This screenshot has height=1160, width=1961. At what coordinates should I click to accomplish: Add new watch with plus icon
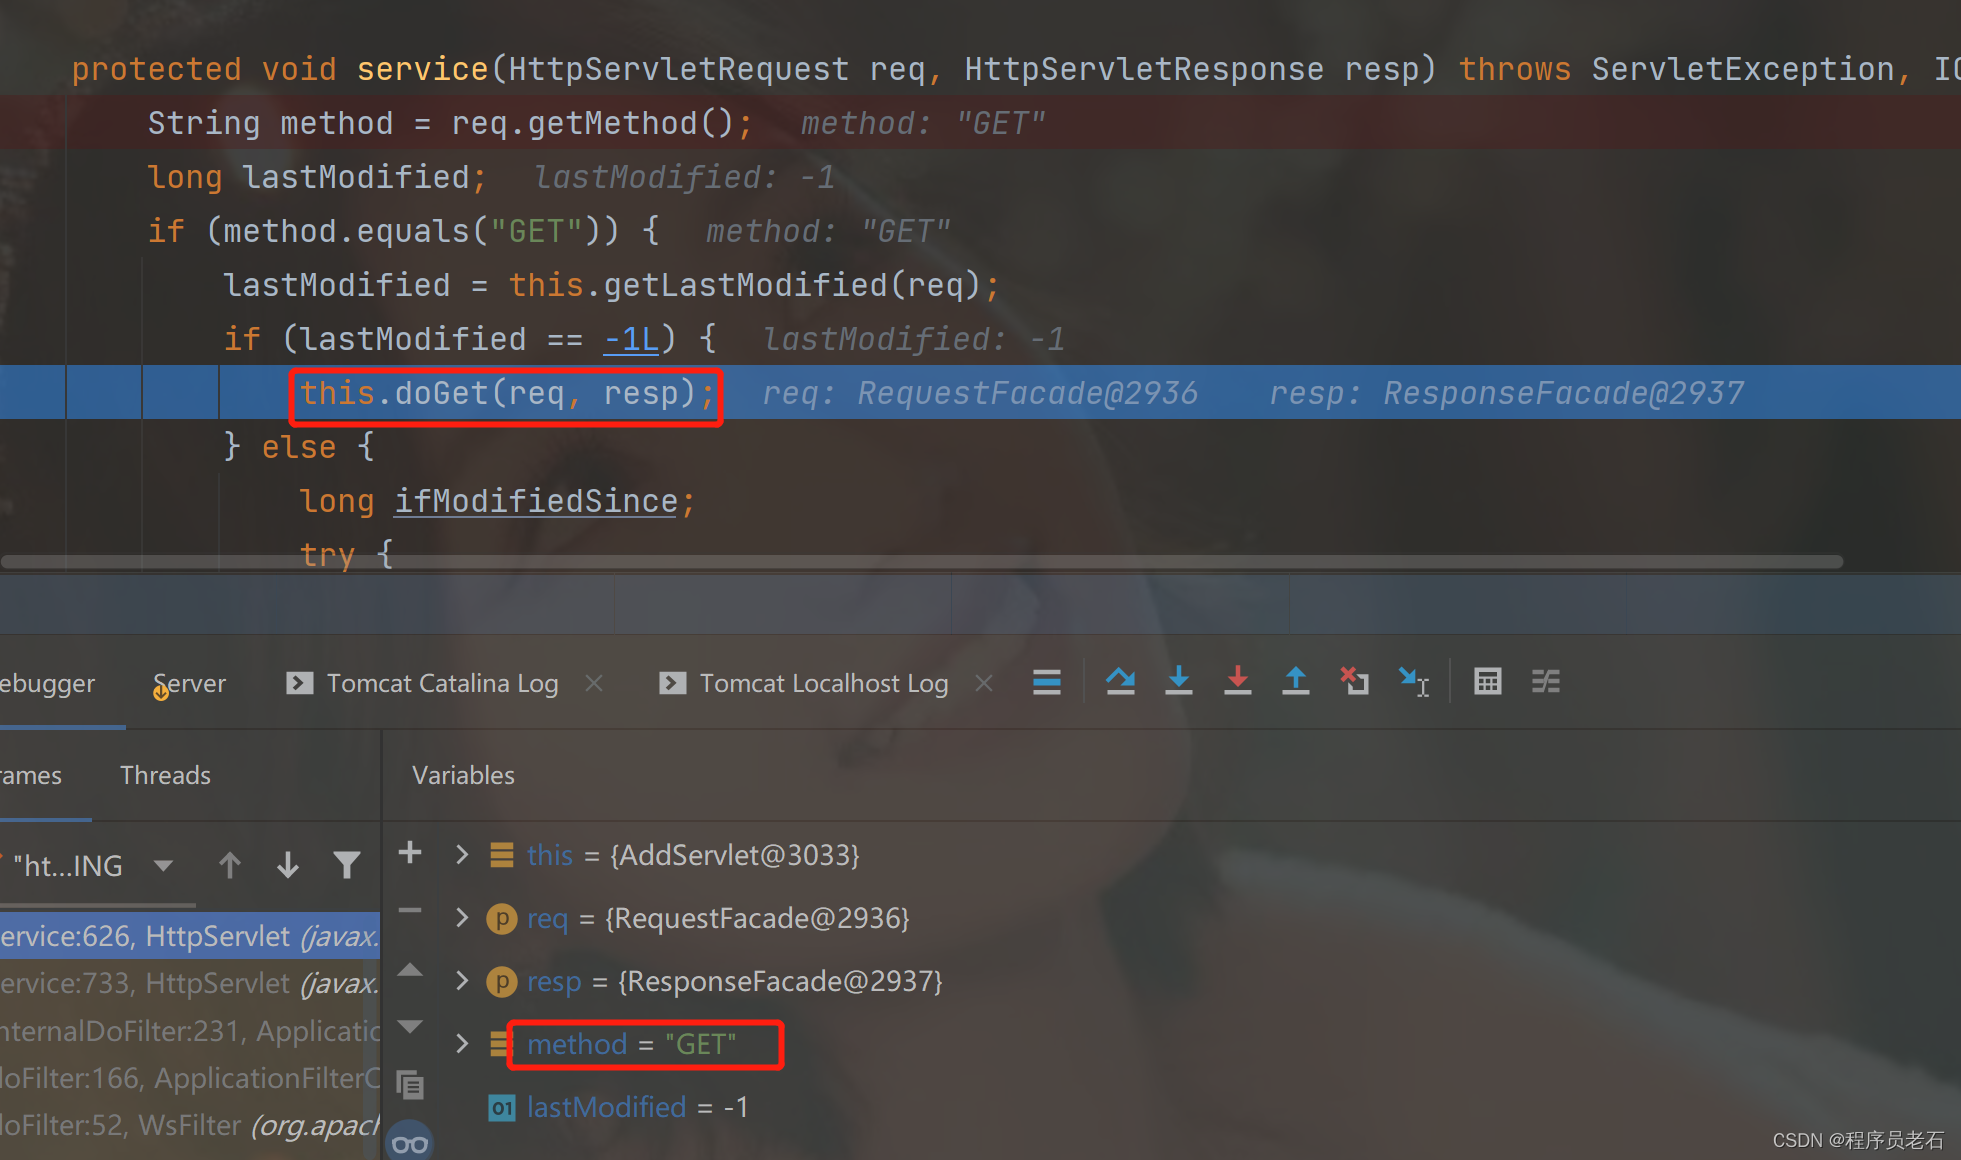pos(410,853)
